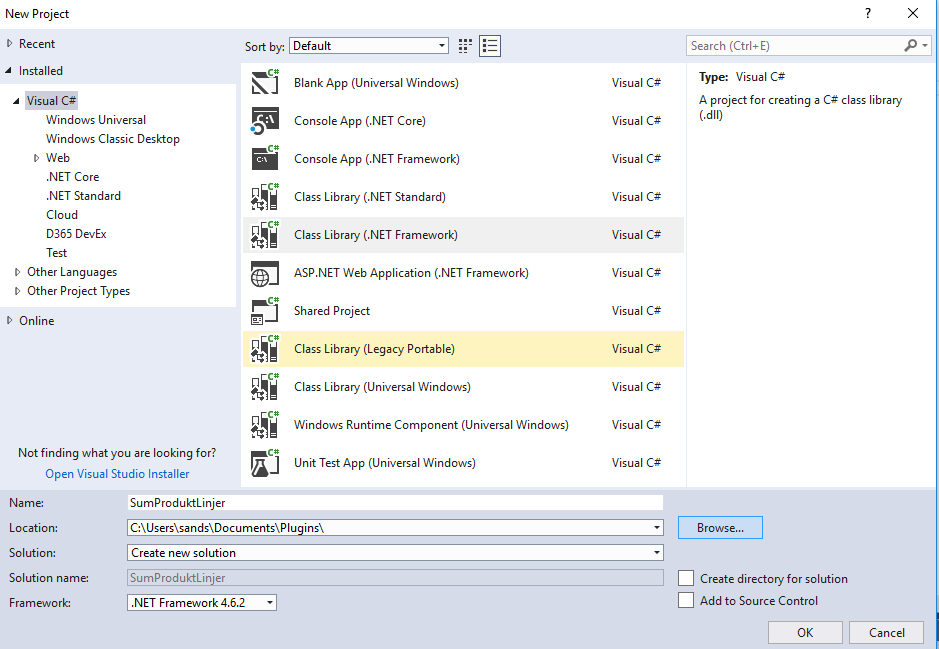The width and height of the screenshot is (939, 649).
Task: Click the Cancel button
Action: point(887,633)
